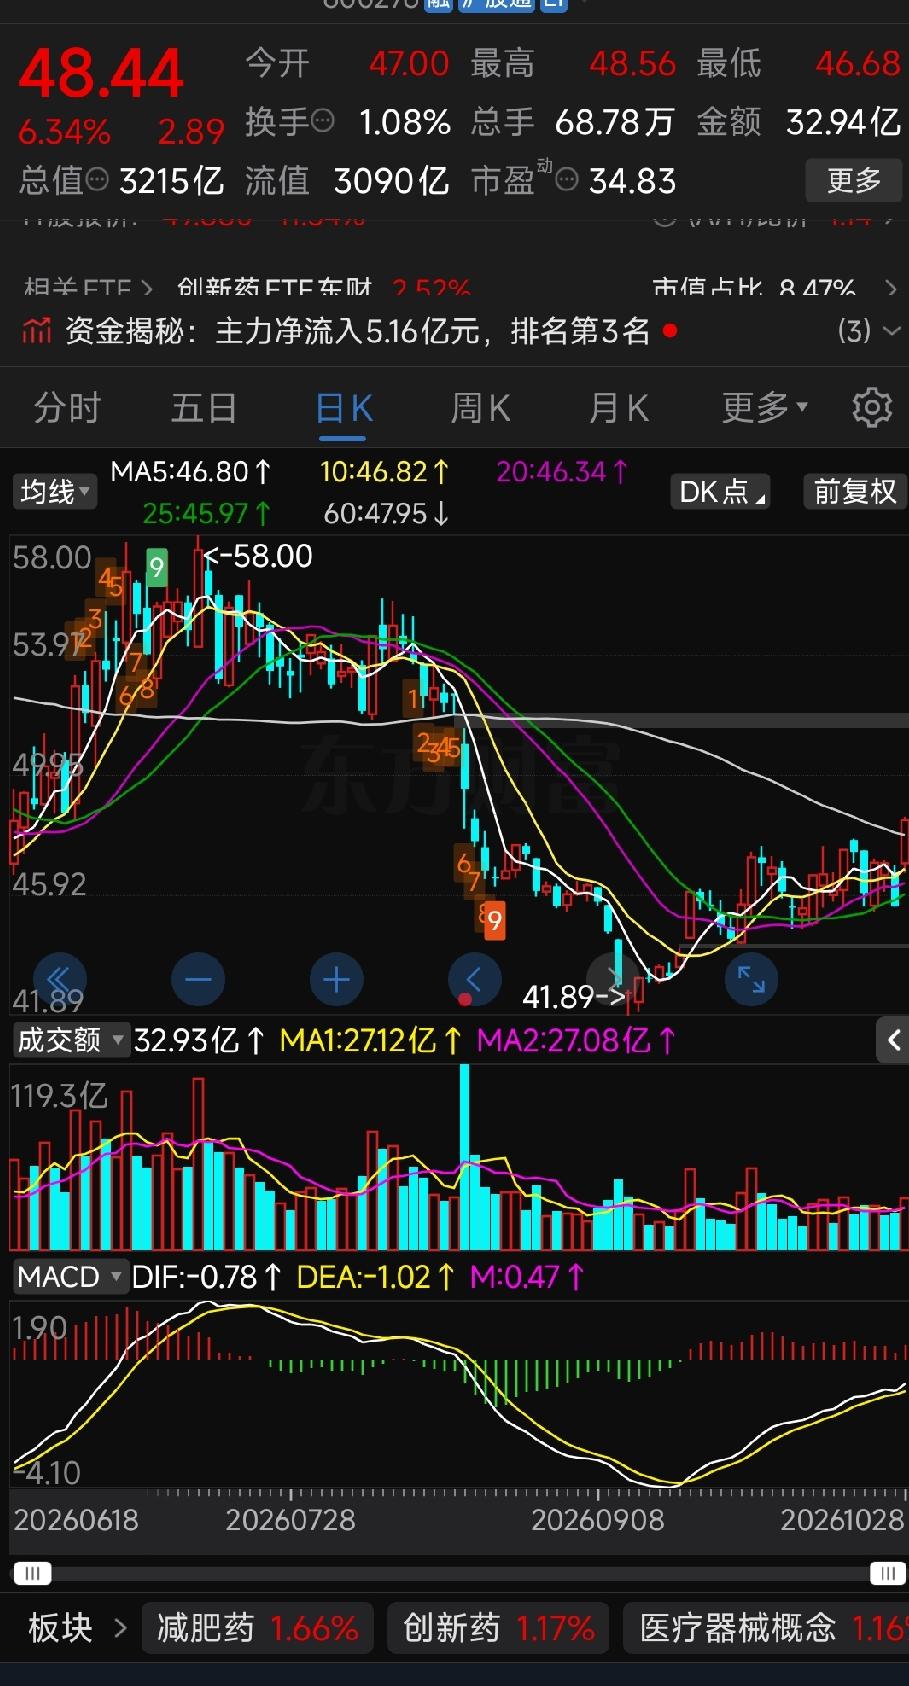The image size is (909, 1686).
Task: Tap info icon beside 市盈 ratio
Action: [x=566, y=181]
